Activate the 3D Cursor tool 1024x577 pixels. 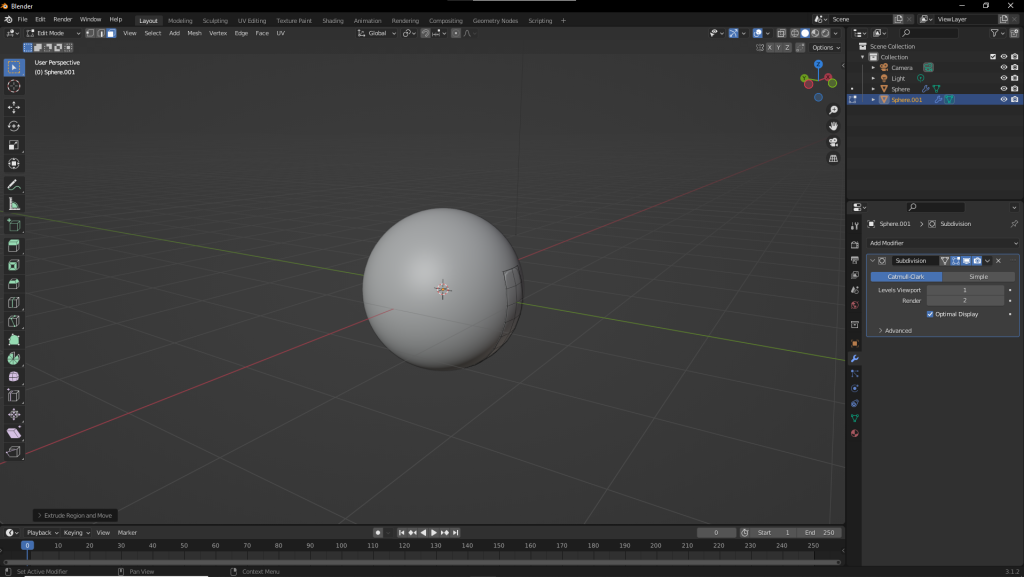[14, 86]
